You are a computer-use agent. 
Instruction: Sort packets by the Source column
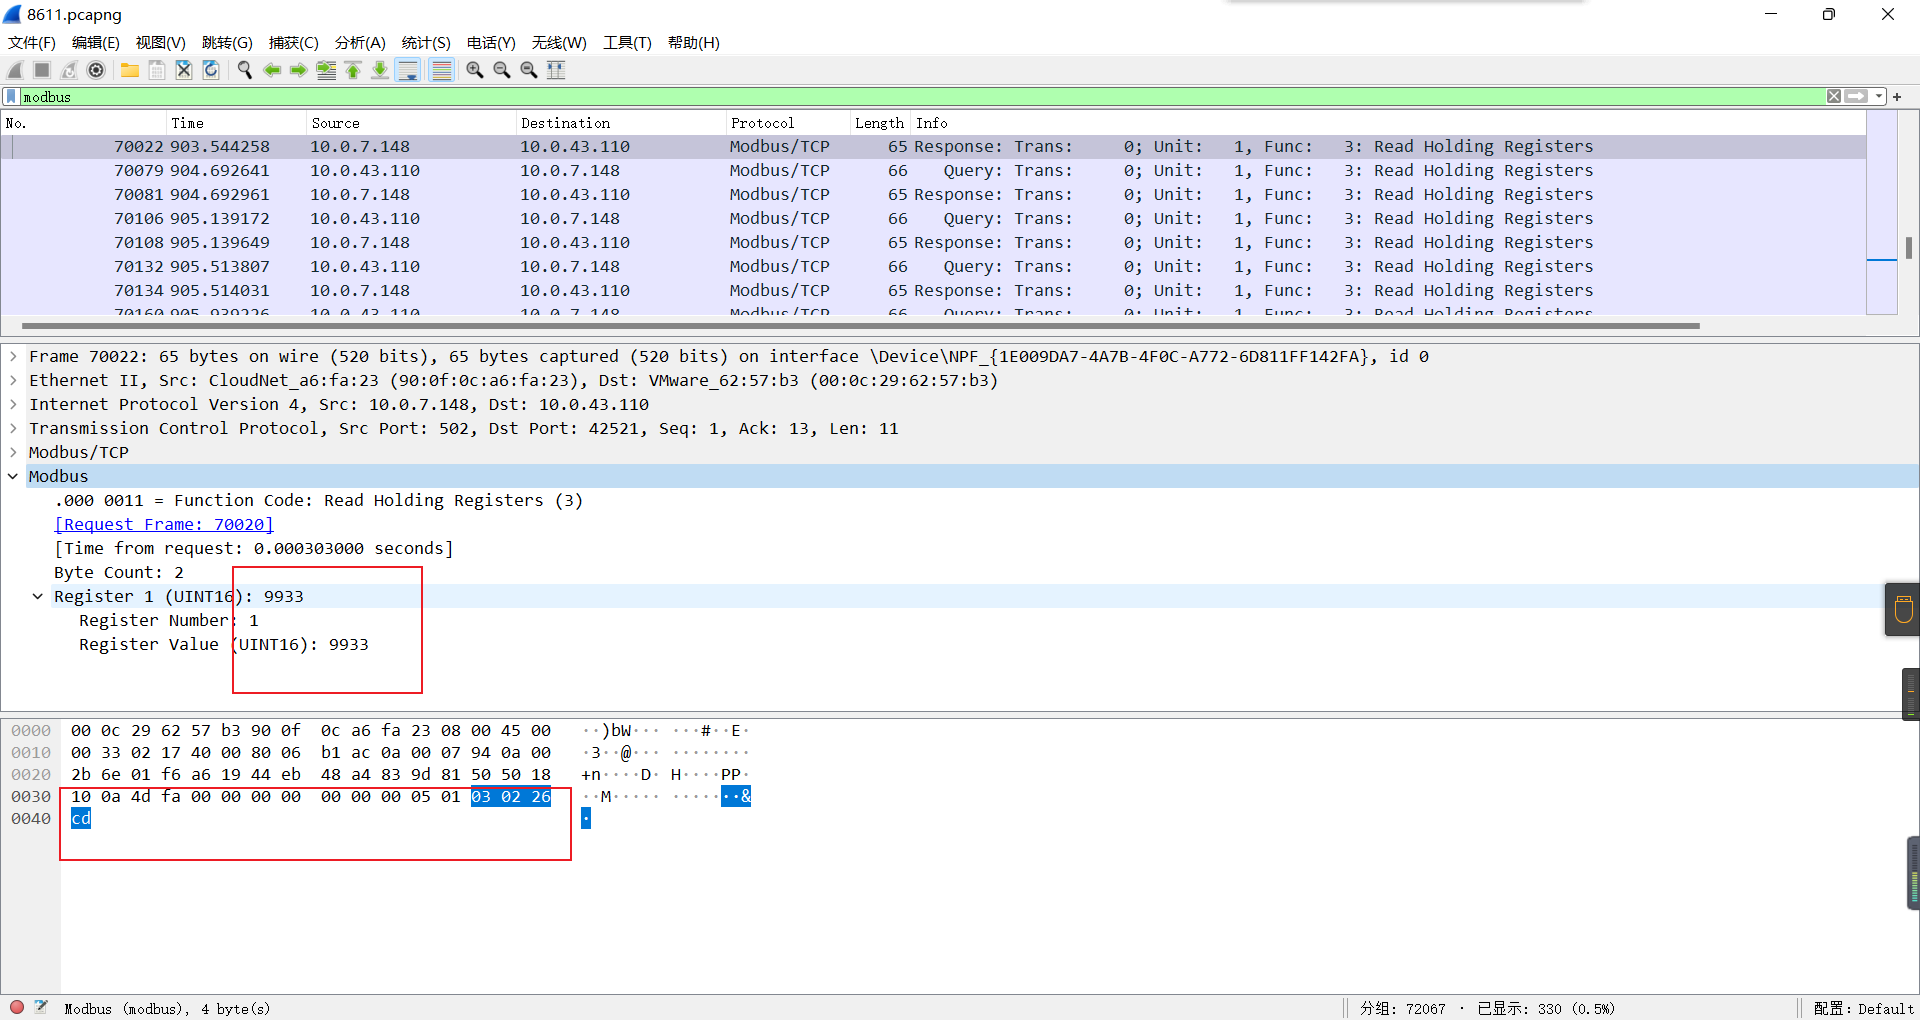tap(411, 123)
